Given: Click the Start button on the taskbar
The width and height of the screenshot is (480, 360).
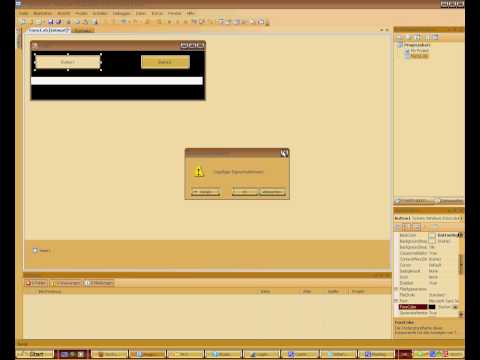Looking at the screenshot, I should pos(35,354).
